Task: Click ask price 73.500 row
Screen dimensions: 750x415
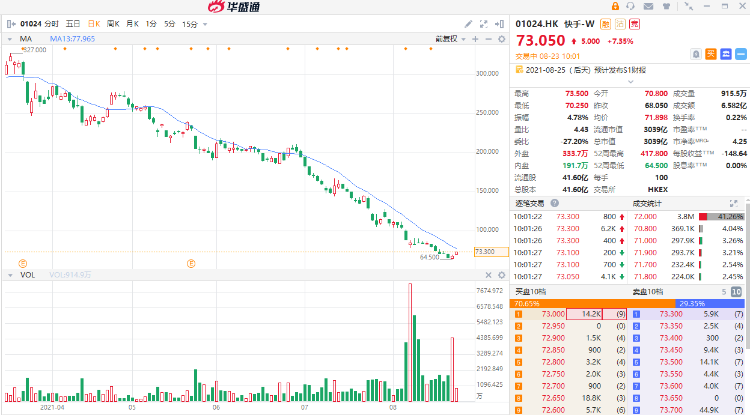Action: coord(688,362)
